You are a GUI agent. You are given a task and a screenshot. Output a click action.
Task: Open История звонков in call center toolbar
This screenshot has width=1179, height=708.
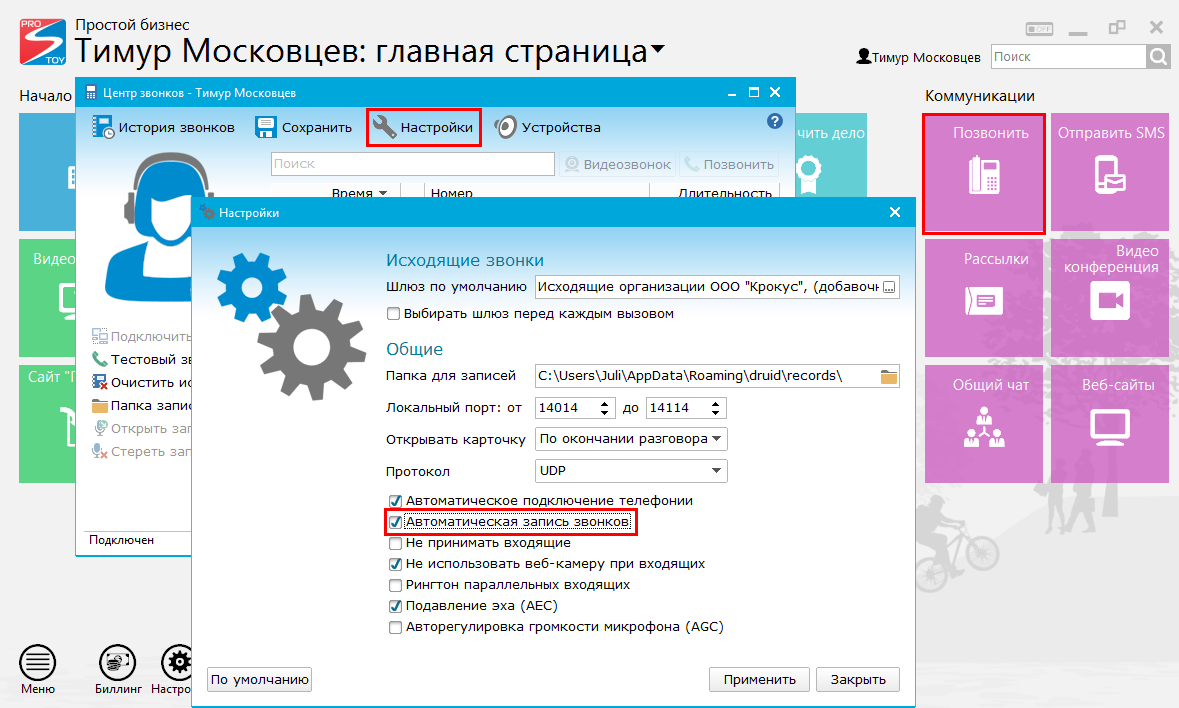pyautogui.click(x=164, y=127)
